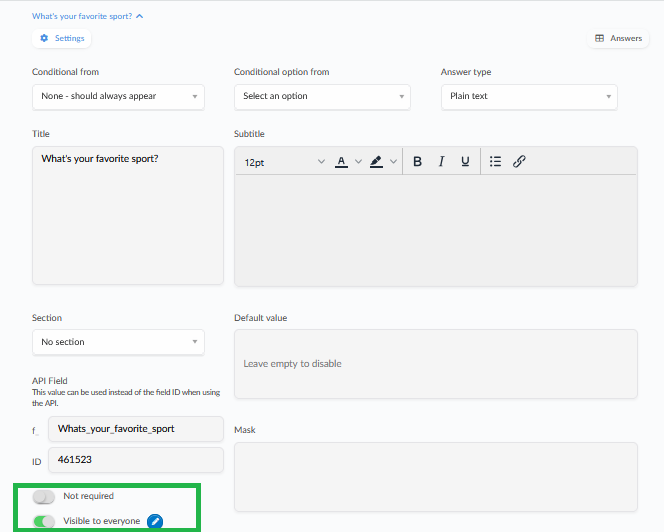Open the Conditional from dropdown
Screen dimensions: 664x532
tap(118, 97)
